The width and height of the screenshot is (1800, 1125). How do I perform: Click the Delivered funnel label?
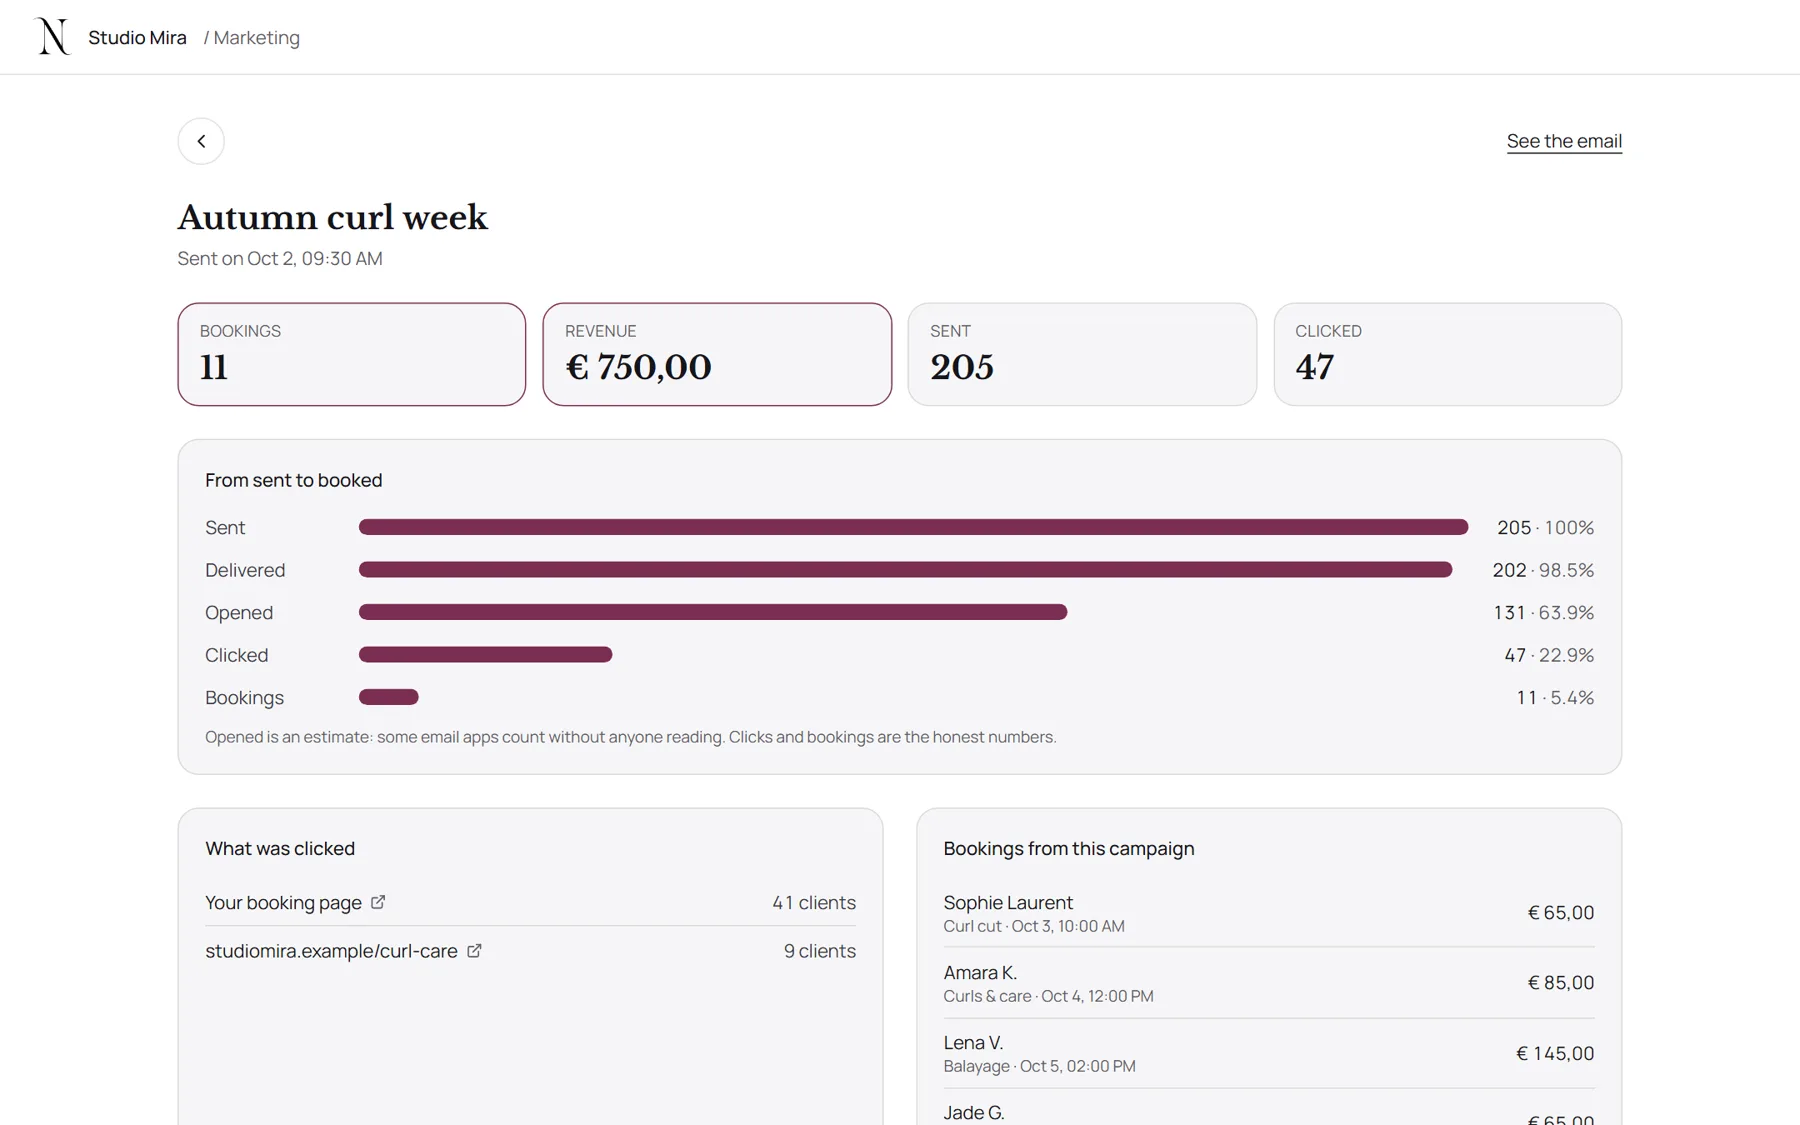click(245, 570)
